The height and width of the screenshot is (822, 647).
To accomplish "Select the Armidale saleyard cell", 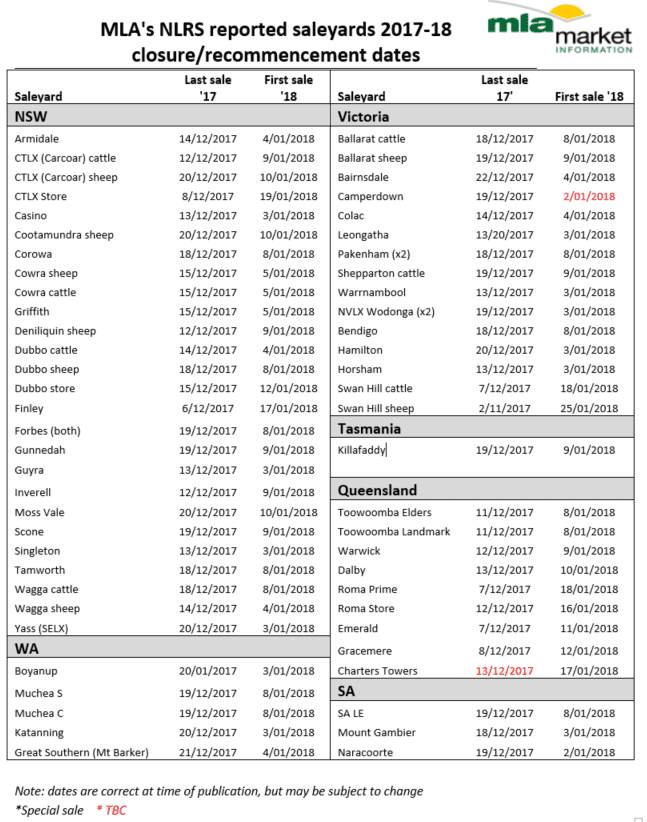I will [x=37, y=139].
